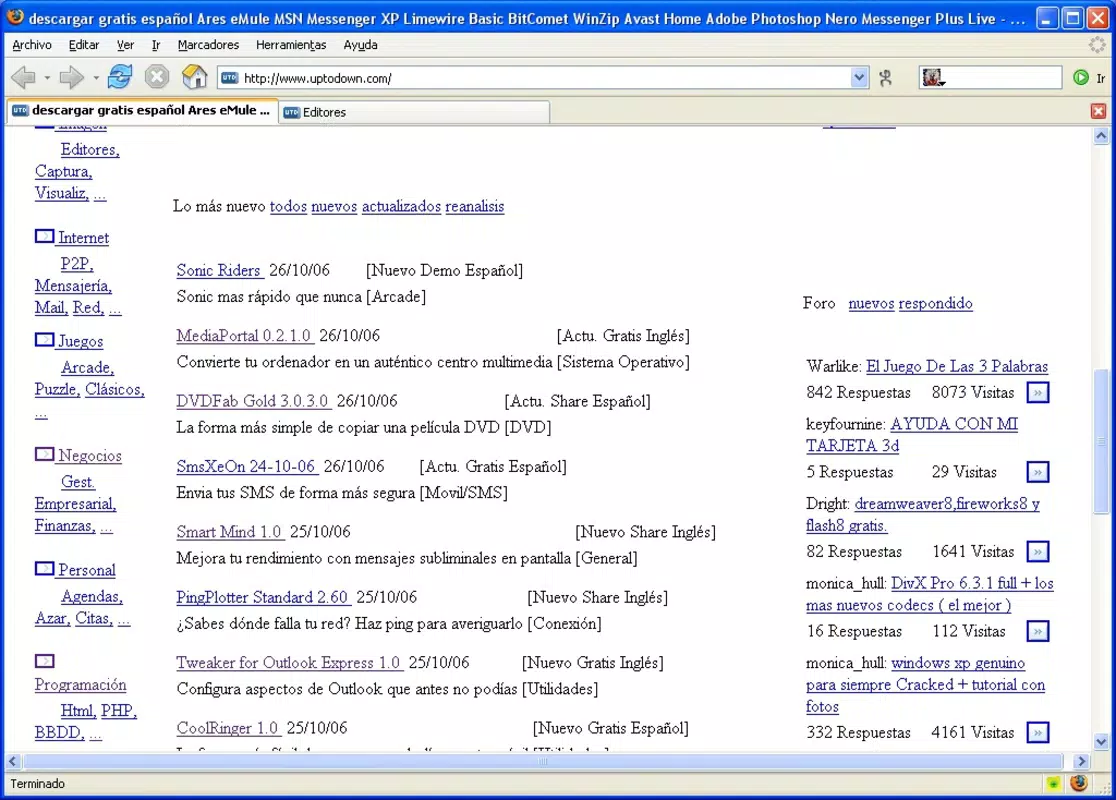Filter newest by 'reanalisis' link
The width and height of the screenshot is (1116, 800).
pos(475,206)
